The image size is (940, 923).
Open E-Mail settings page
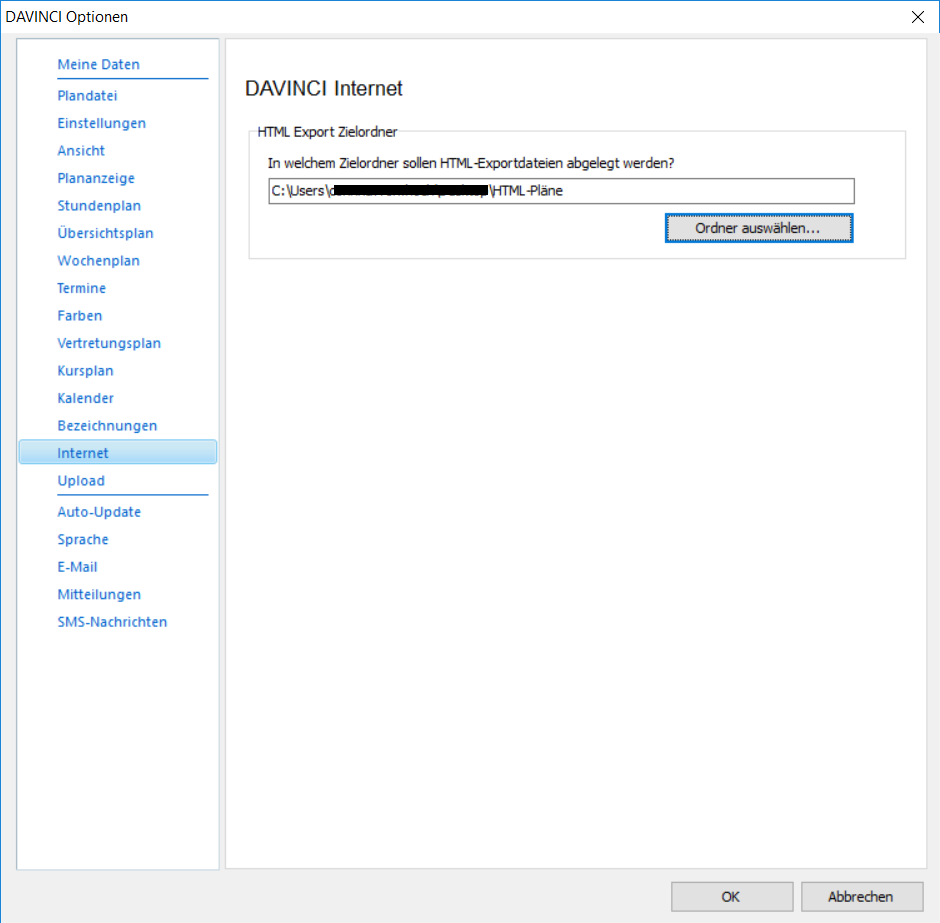(79, 567)
